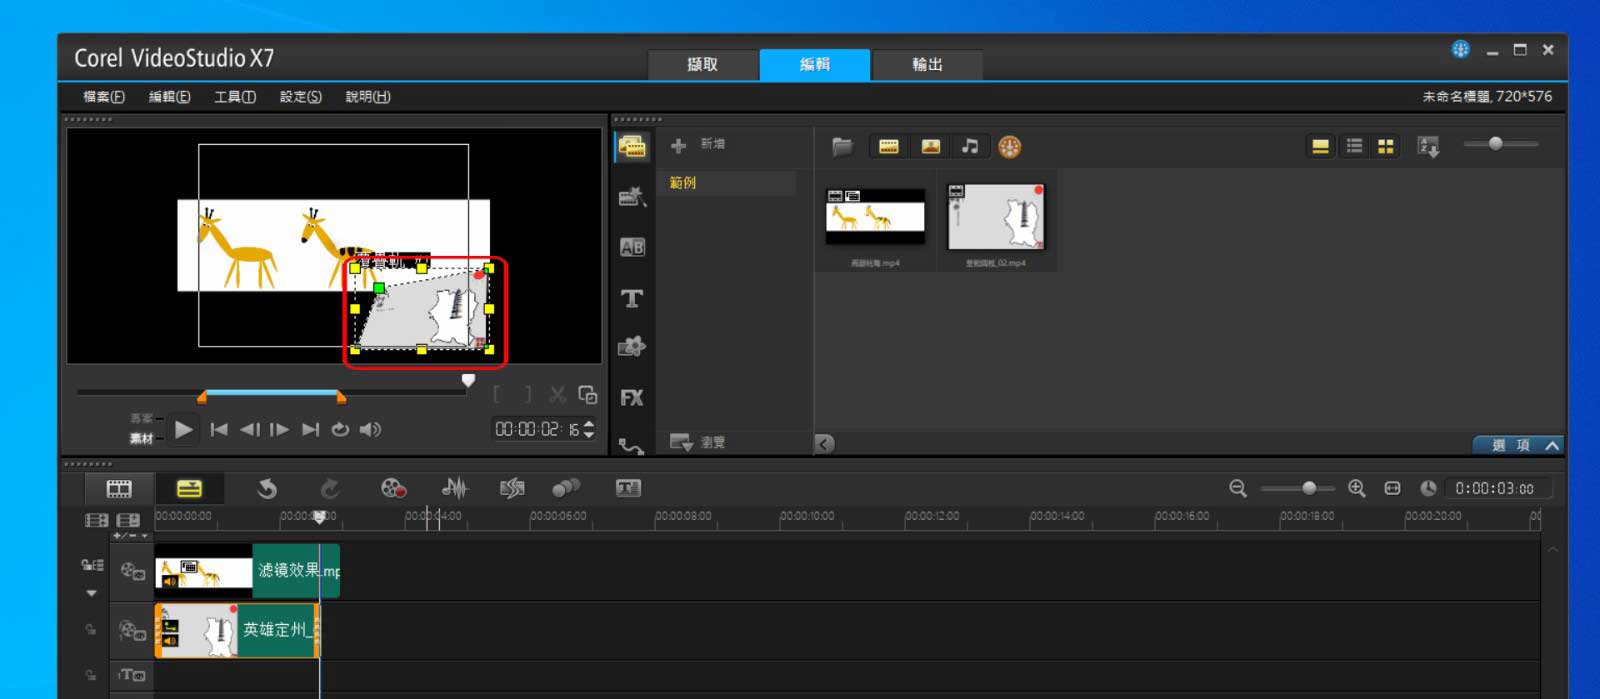
Task: Switch library to list view
Action: [1354, 147]
